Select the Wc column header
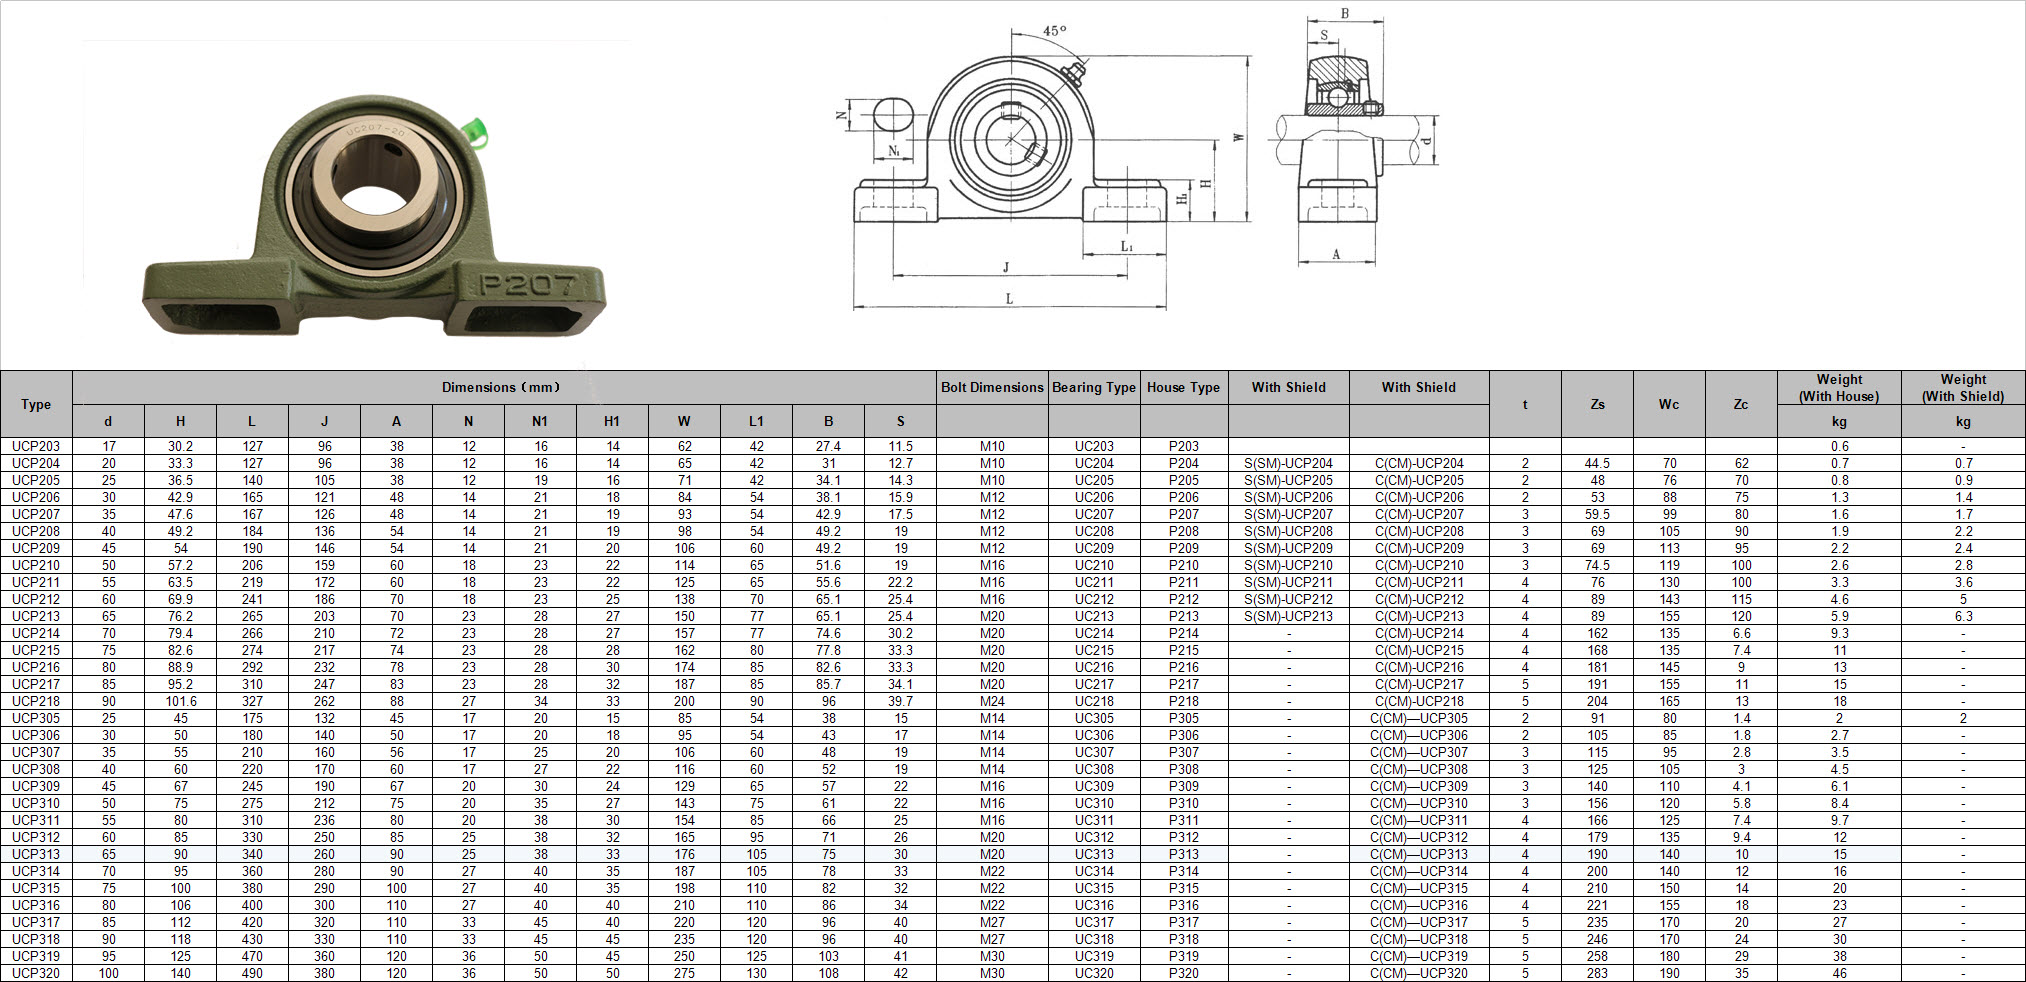Viewport: 2026px width, 982px height. point(1669,404)
